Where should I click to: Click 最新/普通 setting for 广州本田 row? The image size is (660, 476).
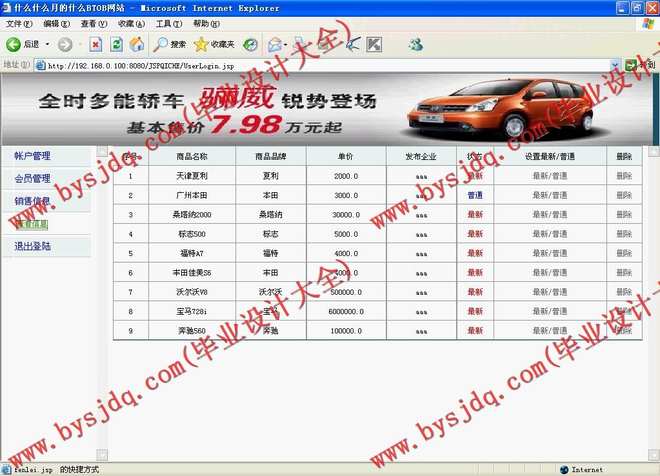coord(549,195)
